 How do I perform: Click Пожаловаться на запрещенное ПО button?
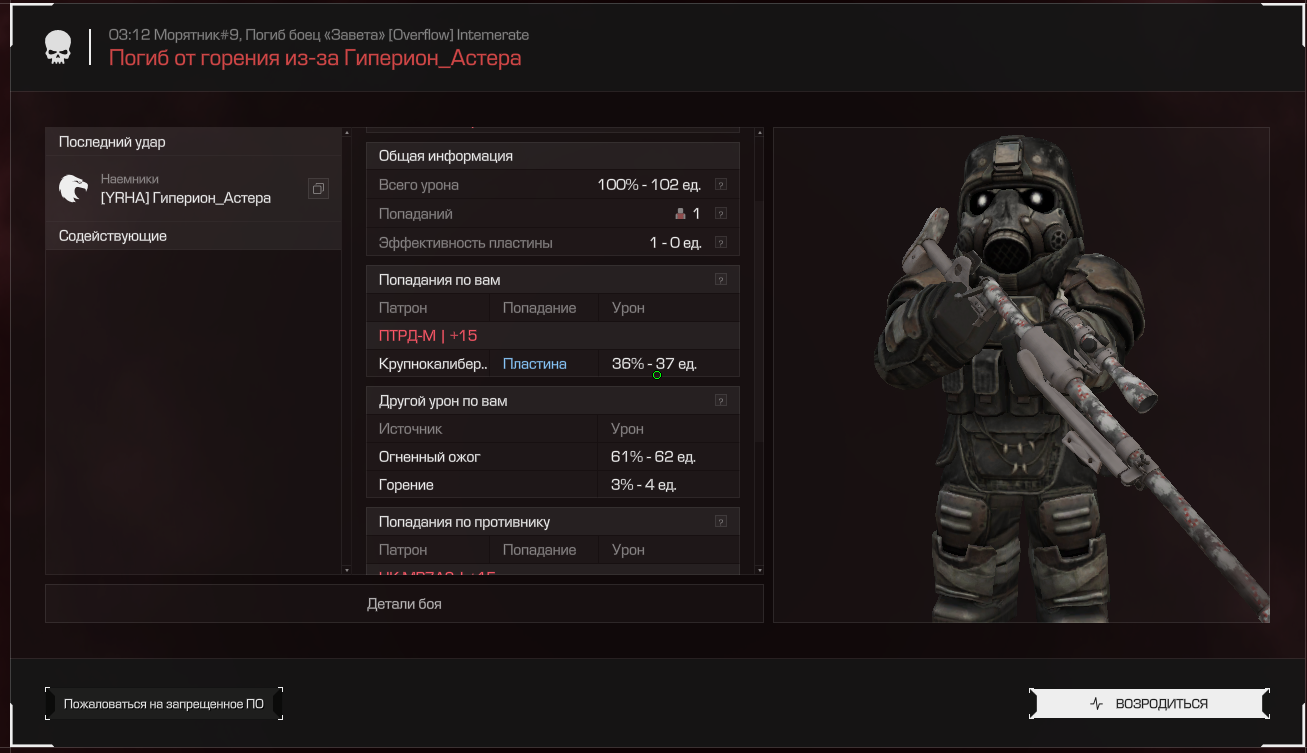(x=164, y=703)
